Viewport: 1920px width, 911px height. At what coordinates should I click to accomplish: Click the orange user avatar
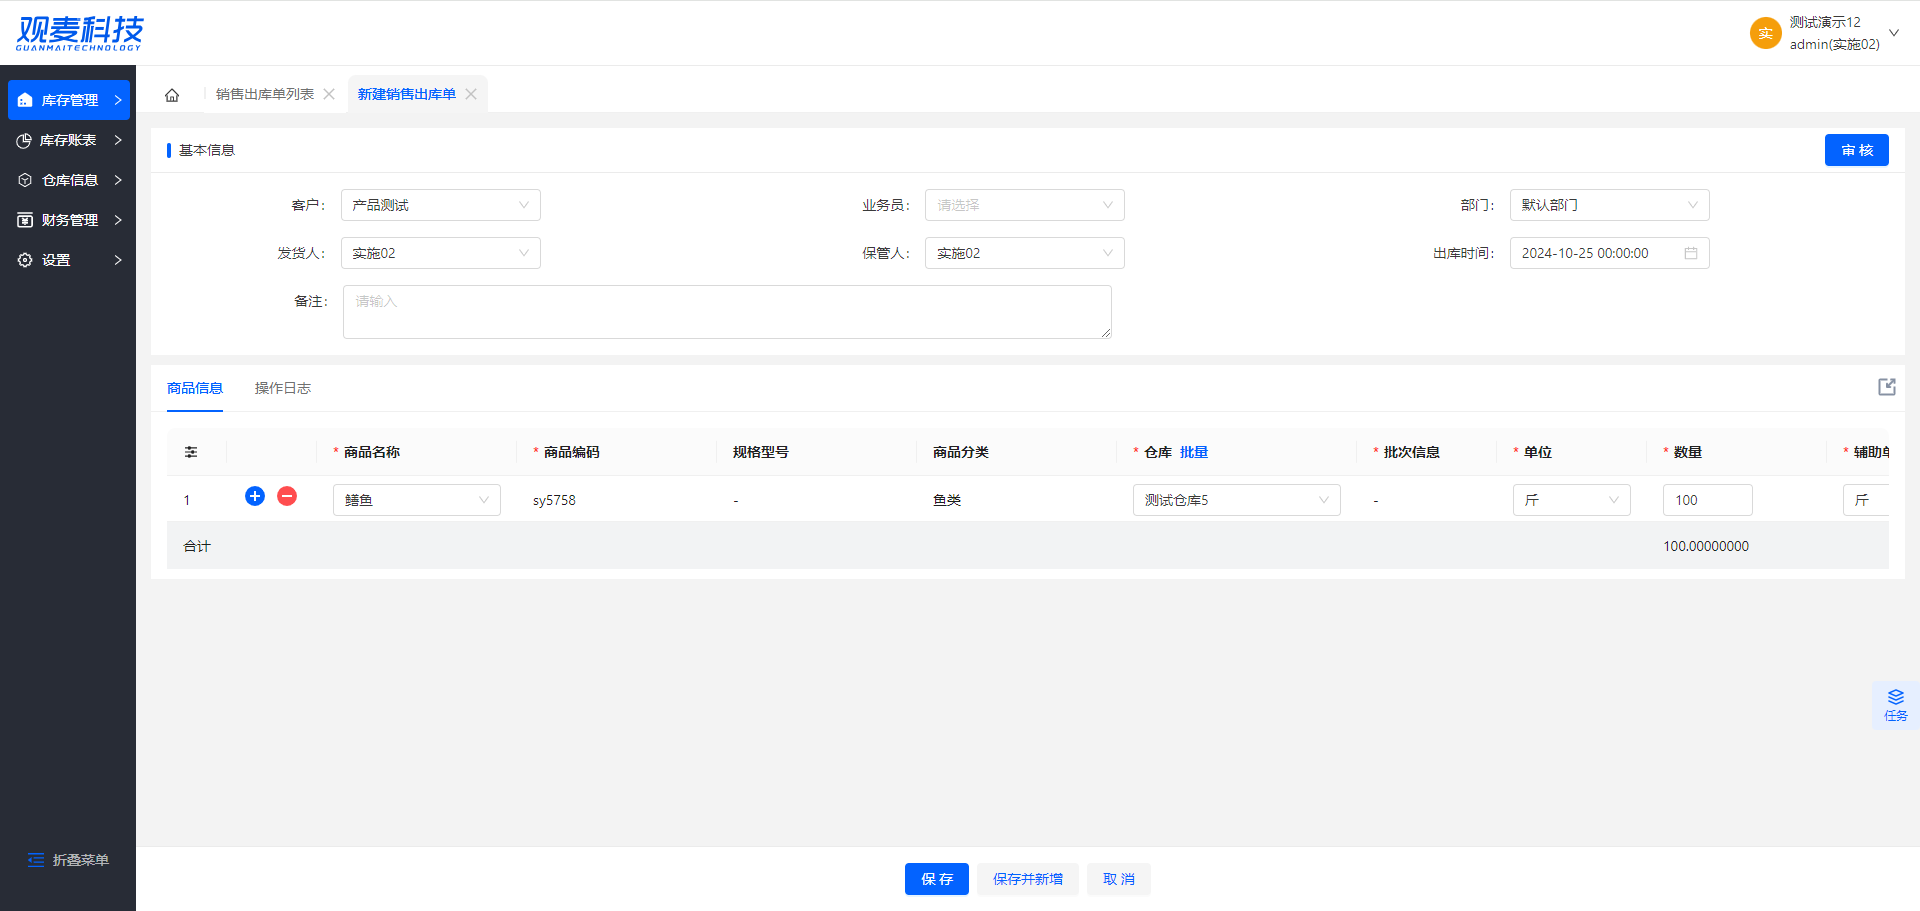click(x=1766, y=33)
